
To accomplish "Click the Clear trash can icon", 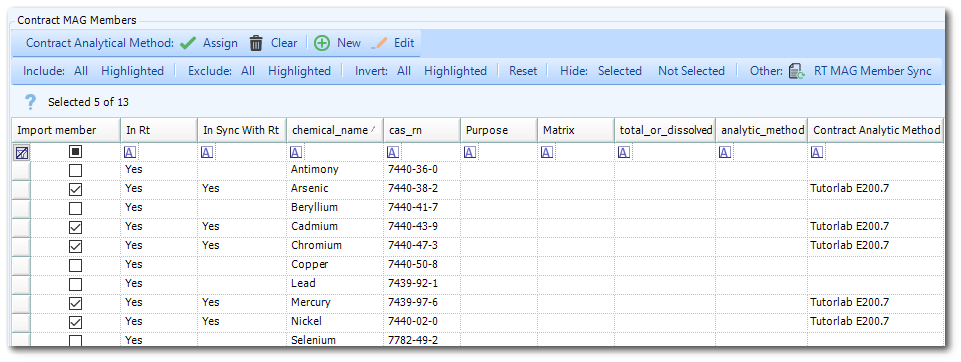I will (x=256, y=43).
